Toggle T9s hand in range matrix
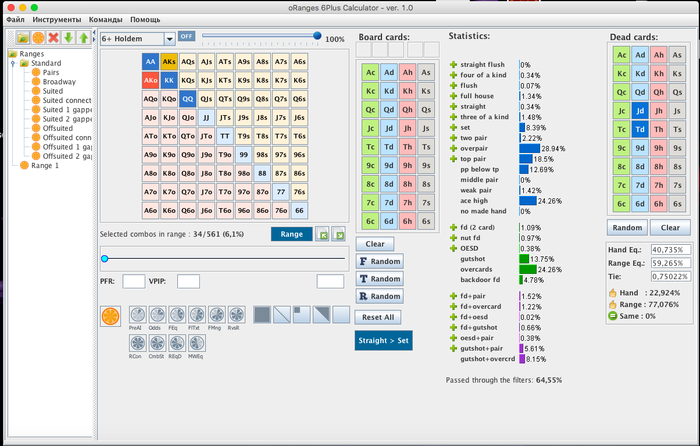This screenshot has height=446, width=700. pos(244,136)
